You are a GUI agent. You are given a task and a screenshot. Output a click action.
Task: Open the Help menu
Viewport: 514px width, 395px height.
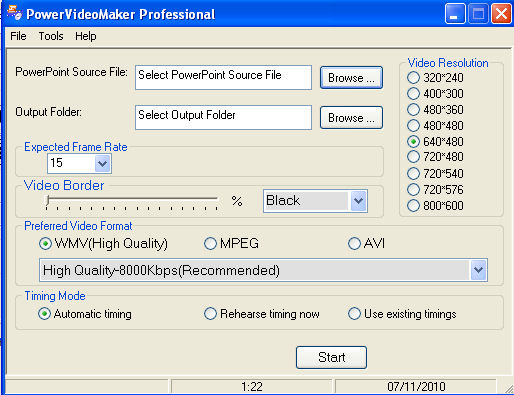pyautogui.click(x=86, y=36)
